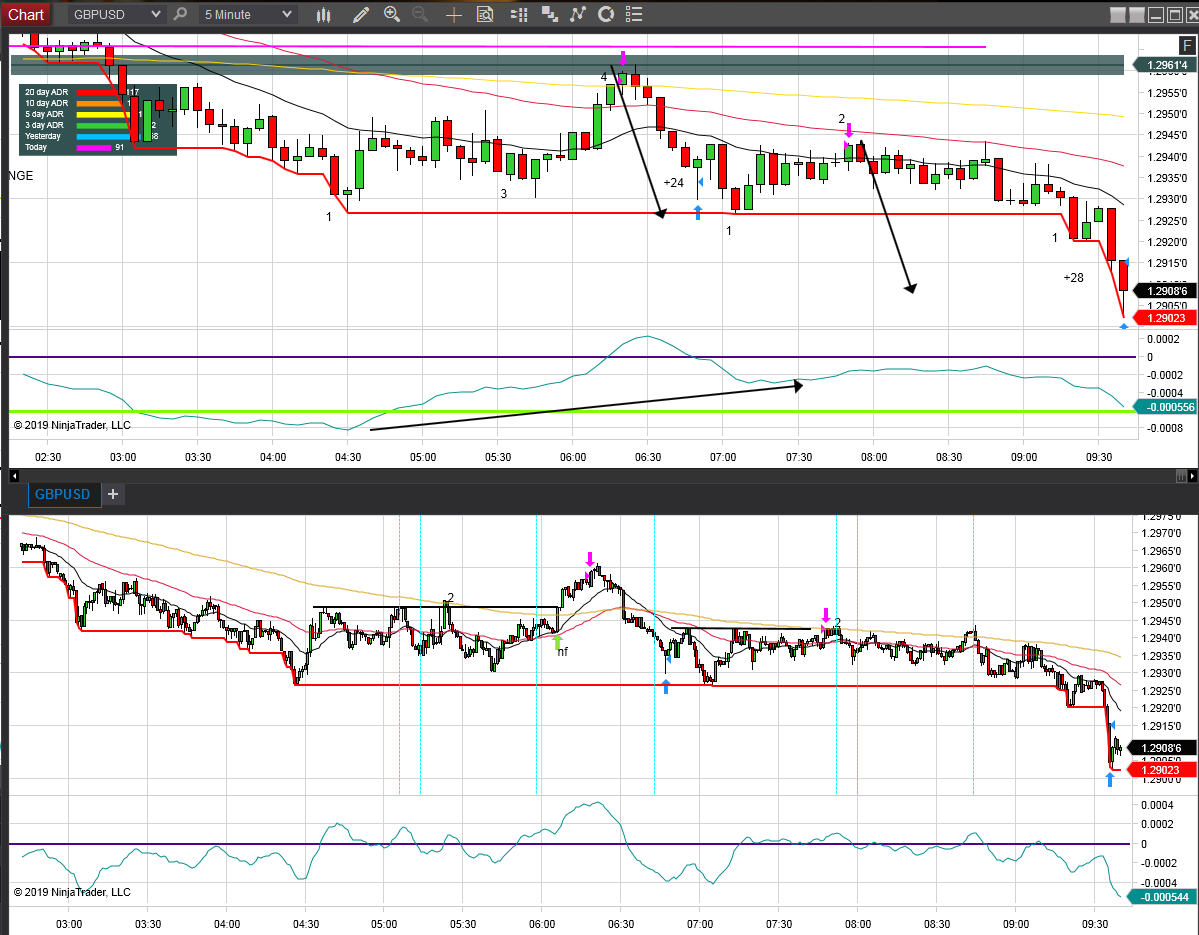Open the pencil drawing tools menu
The image size is (1199, 935).
360,14
